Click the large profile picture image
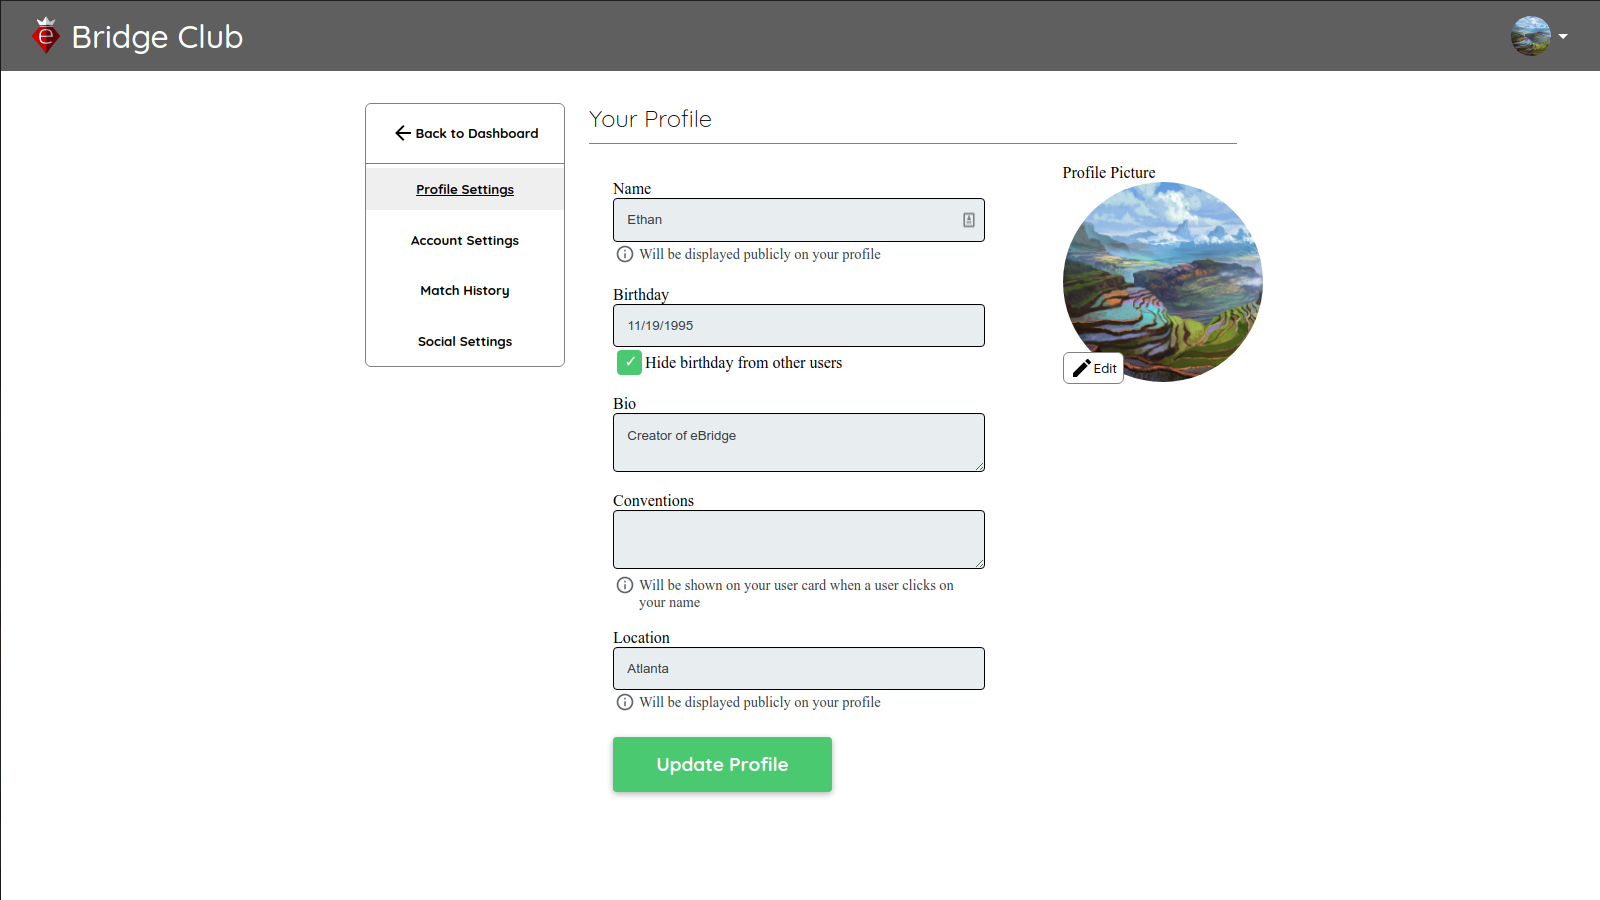Screen dimensions: 1600x900 [x=1163, y=282]
